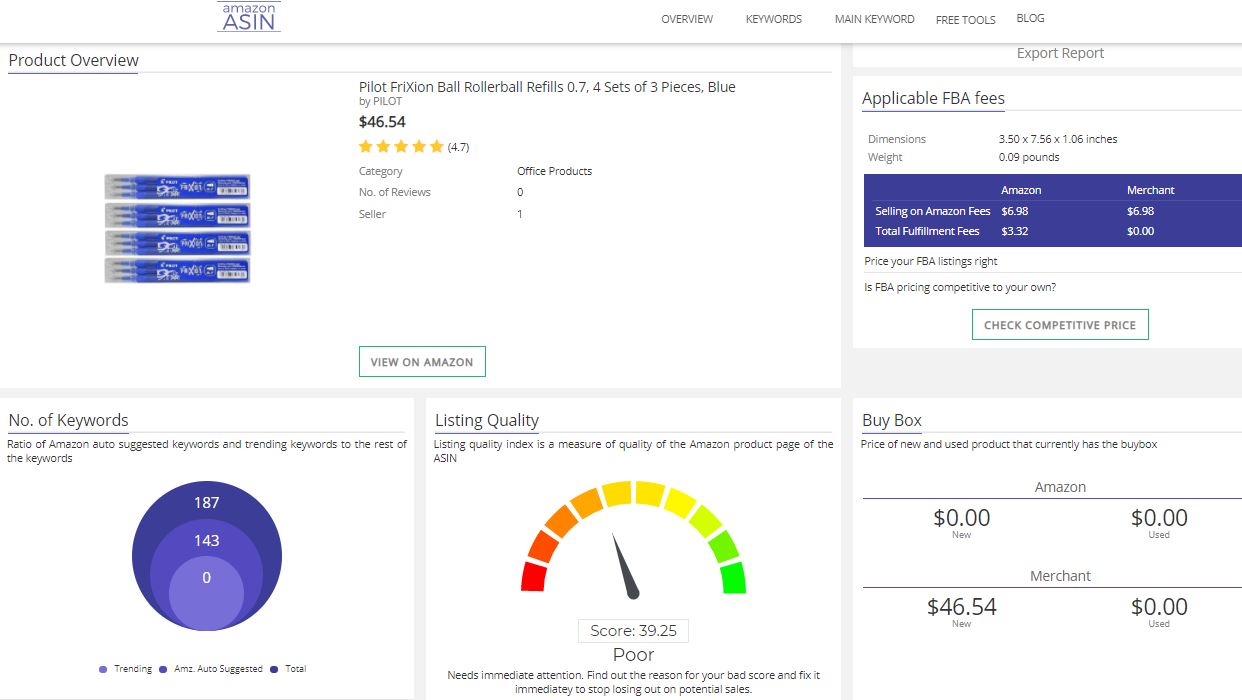Click the dimensions value 3.50 x 7.56 x 1.06 inches
Image resolution: width=1242 pixels, height=700 pixels.
coord(1058,139)
